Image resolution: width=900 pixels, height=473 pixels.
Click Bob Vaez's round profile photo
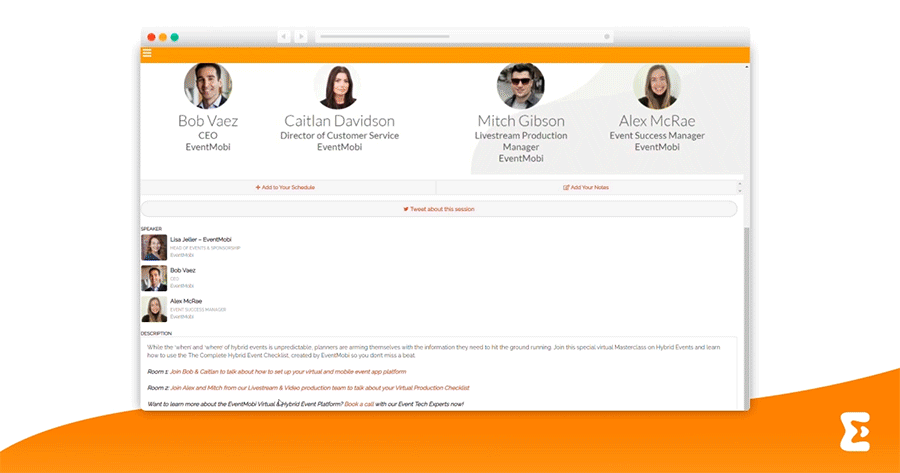pos(208,86)
